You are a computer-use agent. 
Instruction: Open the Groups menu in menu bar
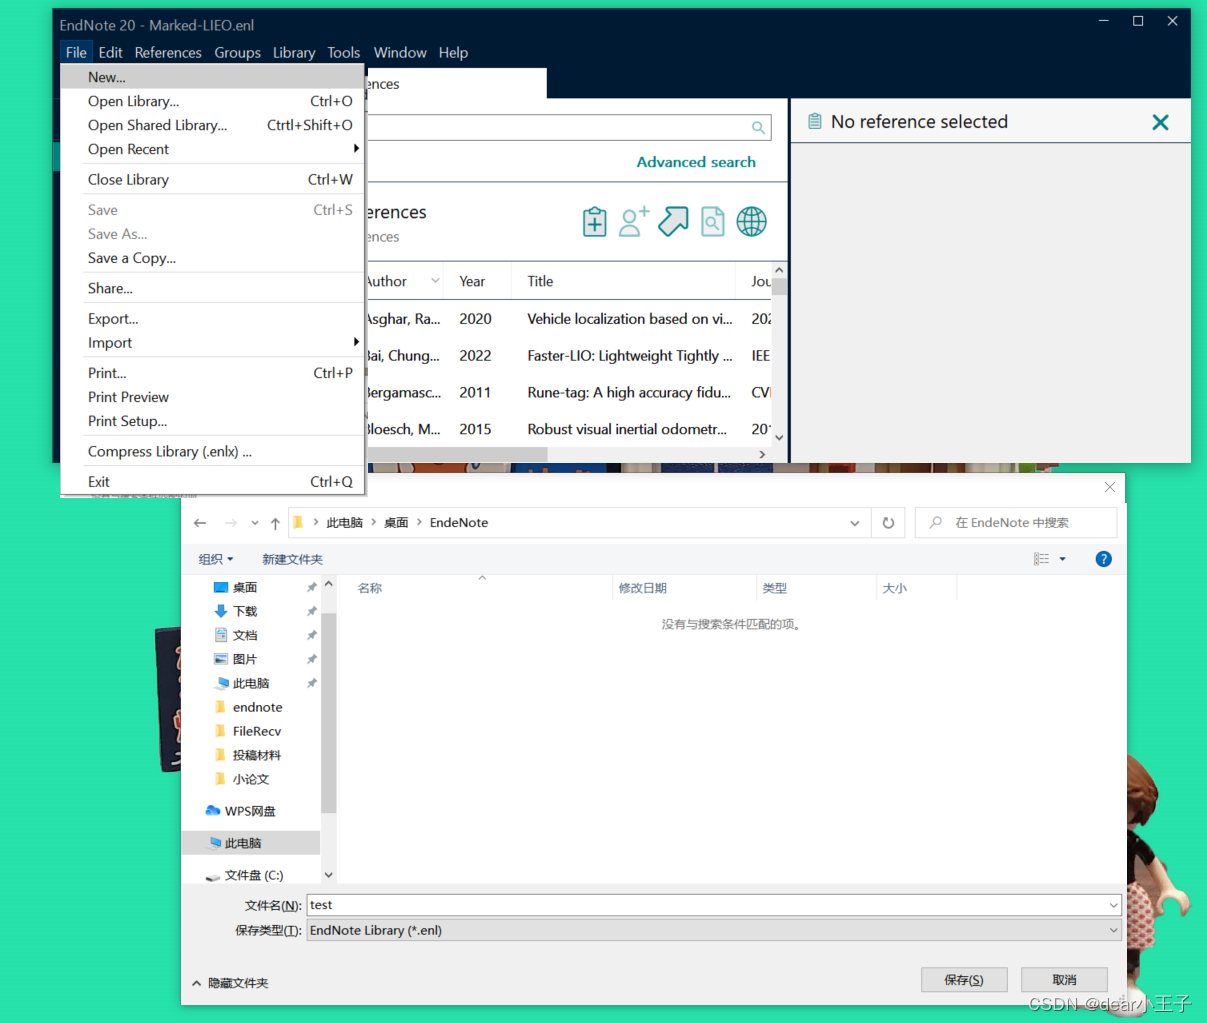click(x=237, y=52)
